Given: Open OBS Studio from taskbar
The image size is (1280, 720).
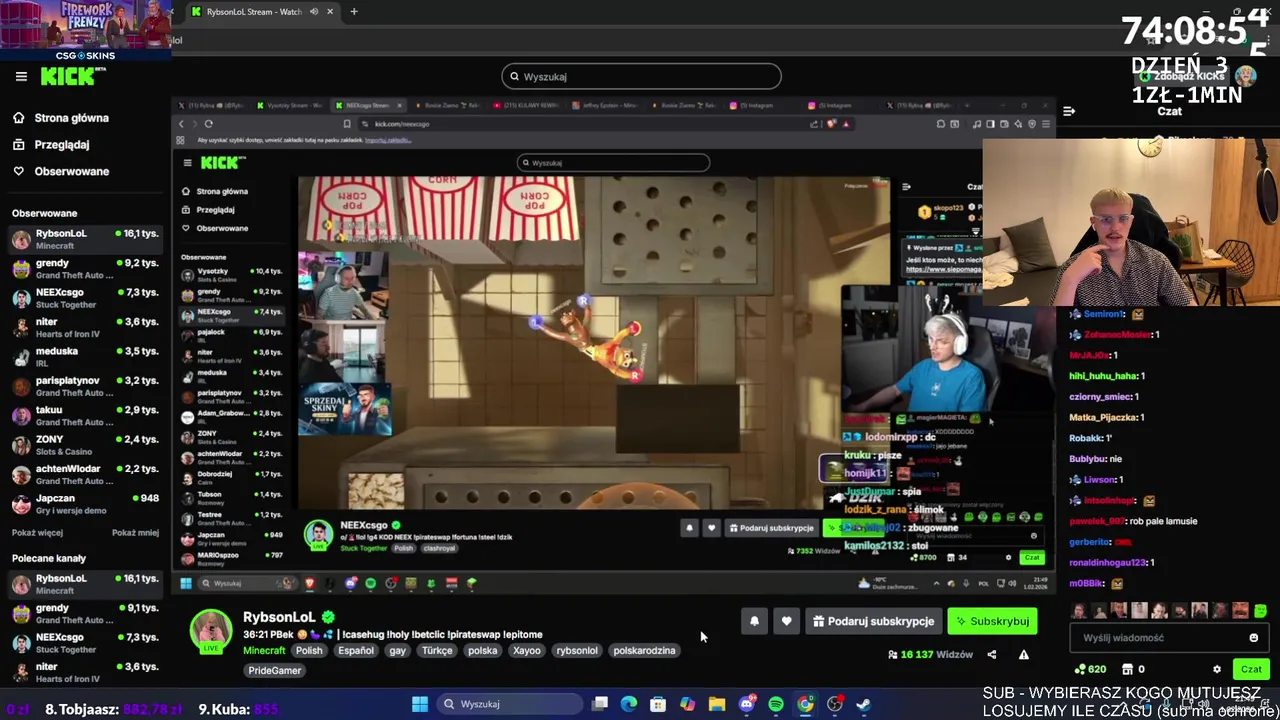Looking at the screenshot, I should pyautogui.click(x=835, y=704).
